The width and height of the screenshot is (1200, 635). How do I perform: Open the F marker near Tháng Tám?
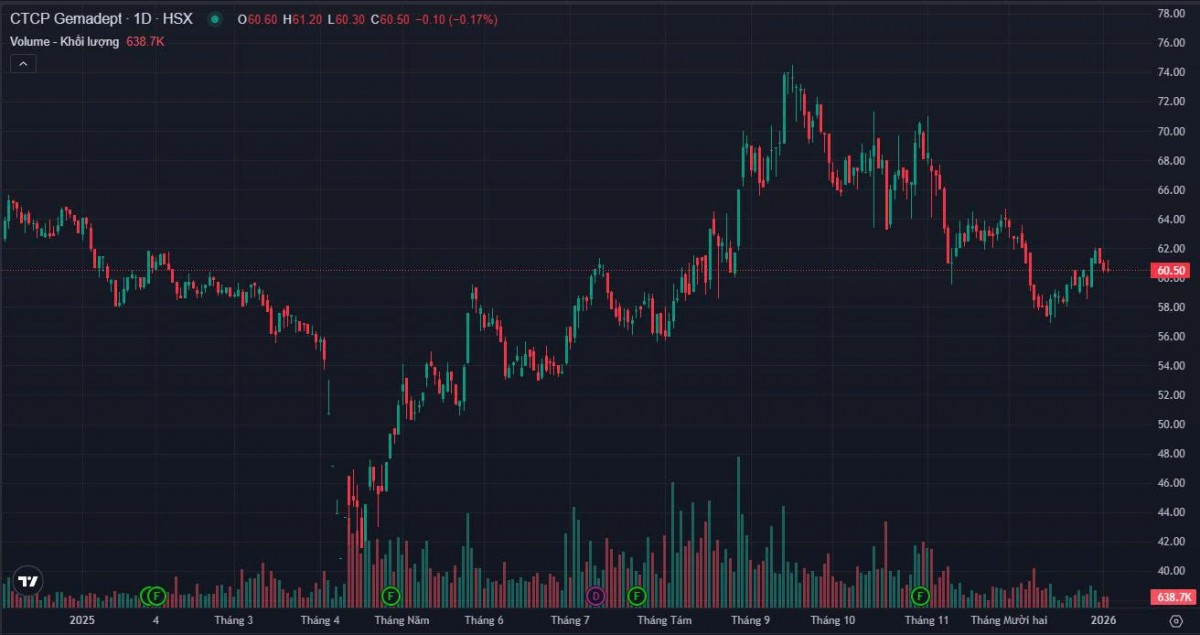click(636, 596)
